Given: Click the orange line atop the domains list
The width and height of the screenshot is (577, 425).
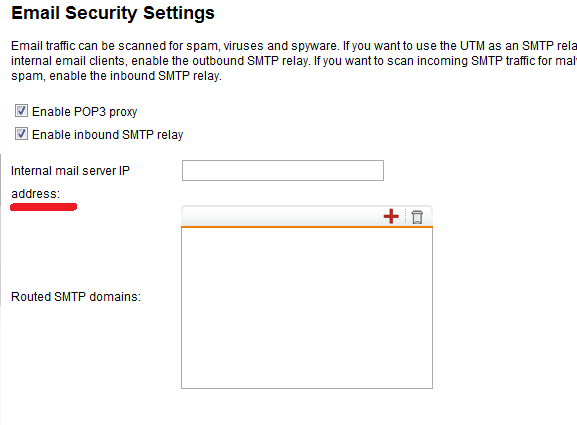Looking at the screenshot, I should coord(307,227).
